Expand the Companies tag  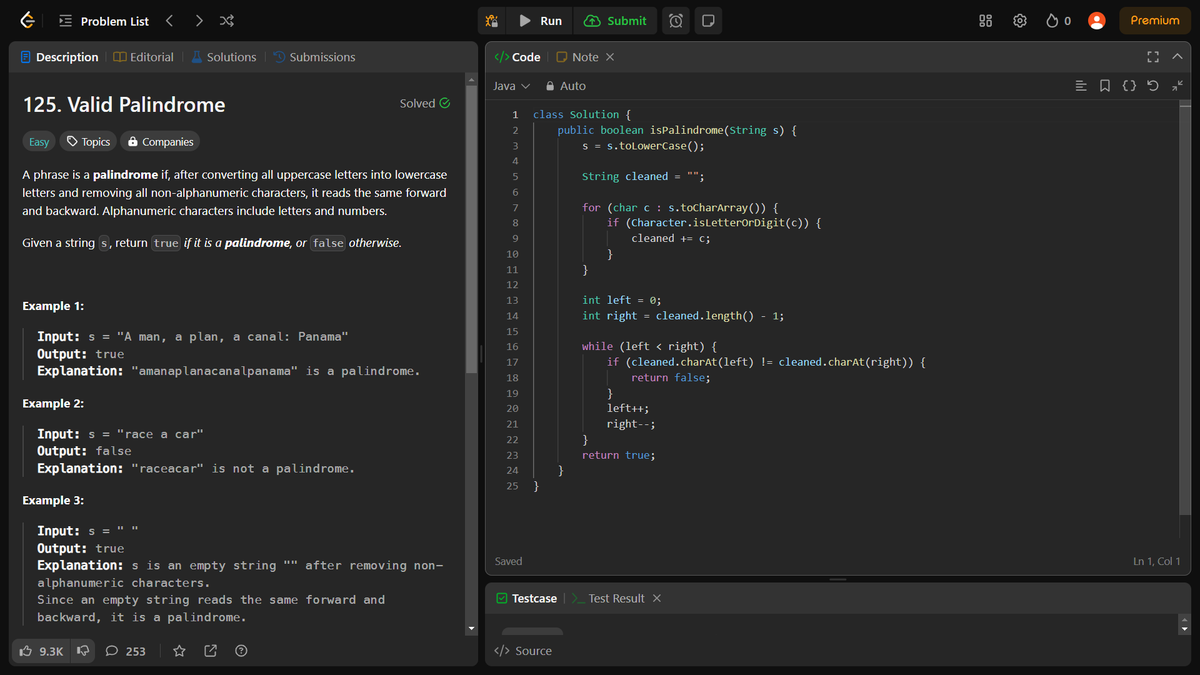160,142
